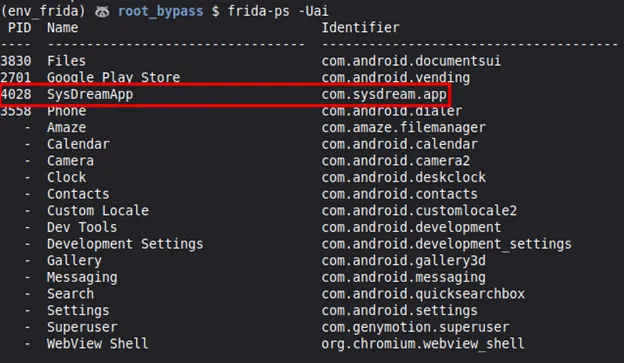Select identifier 'com.android.development'

click(411, 227)
